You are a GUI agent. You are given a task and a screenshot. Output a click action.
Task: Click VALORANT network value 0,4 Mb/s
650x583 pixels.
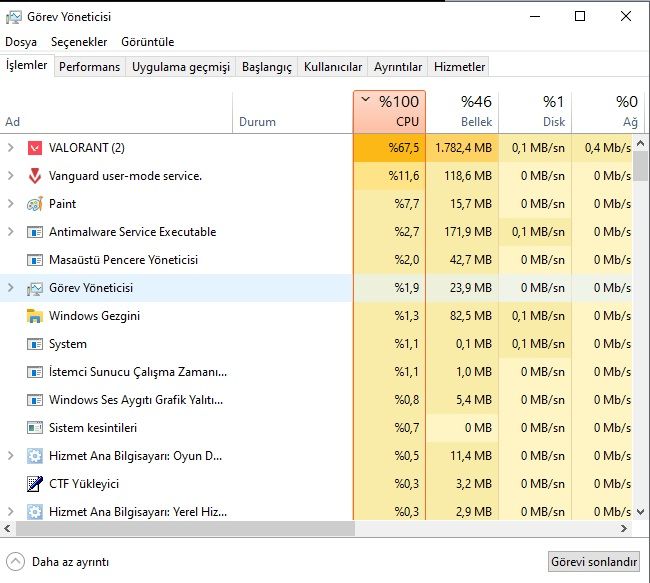[x=608, y=148]
